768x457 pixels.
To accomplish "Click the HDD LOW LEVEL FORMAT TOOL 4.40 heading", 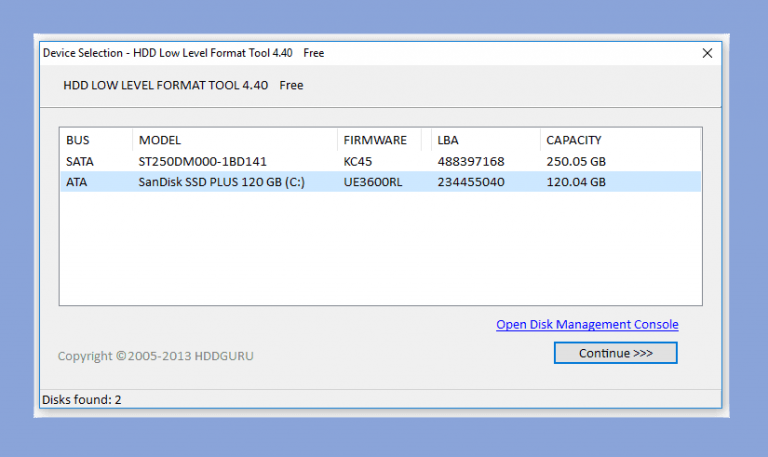I will [x=166, y=85].
